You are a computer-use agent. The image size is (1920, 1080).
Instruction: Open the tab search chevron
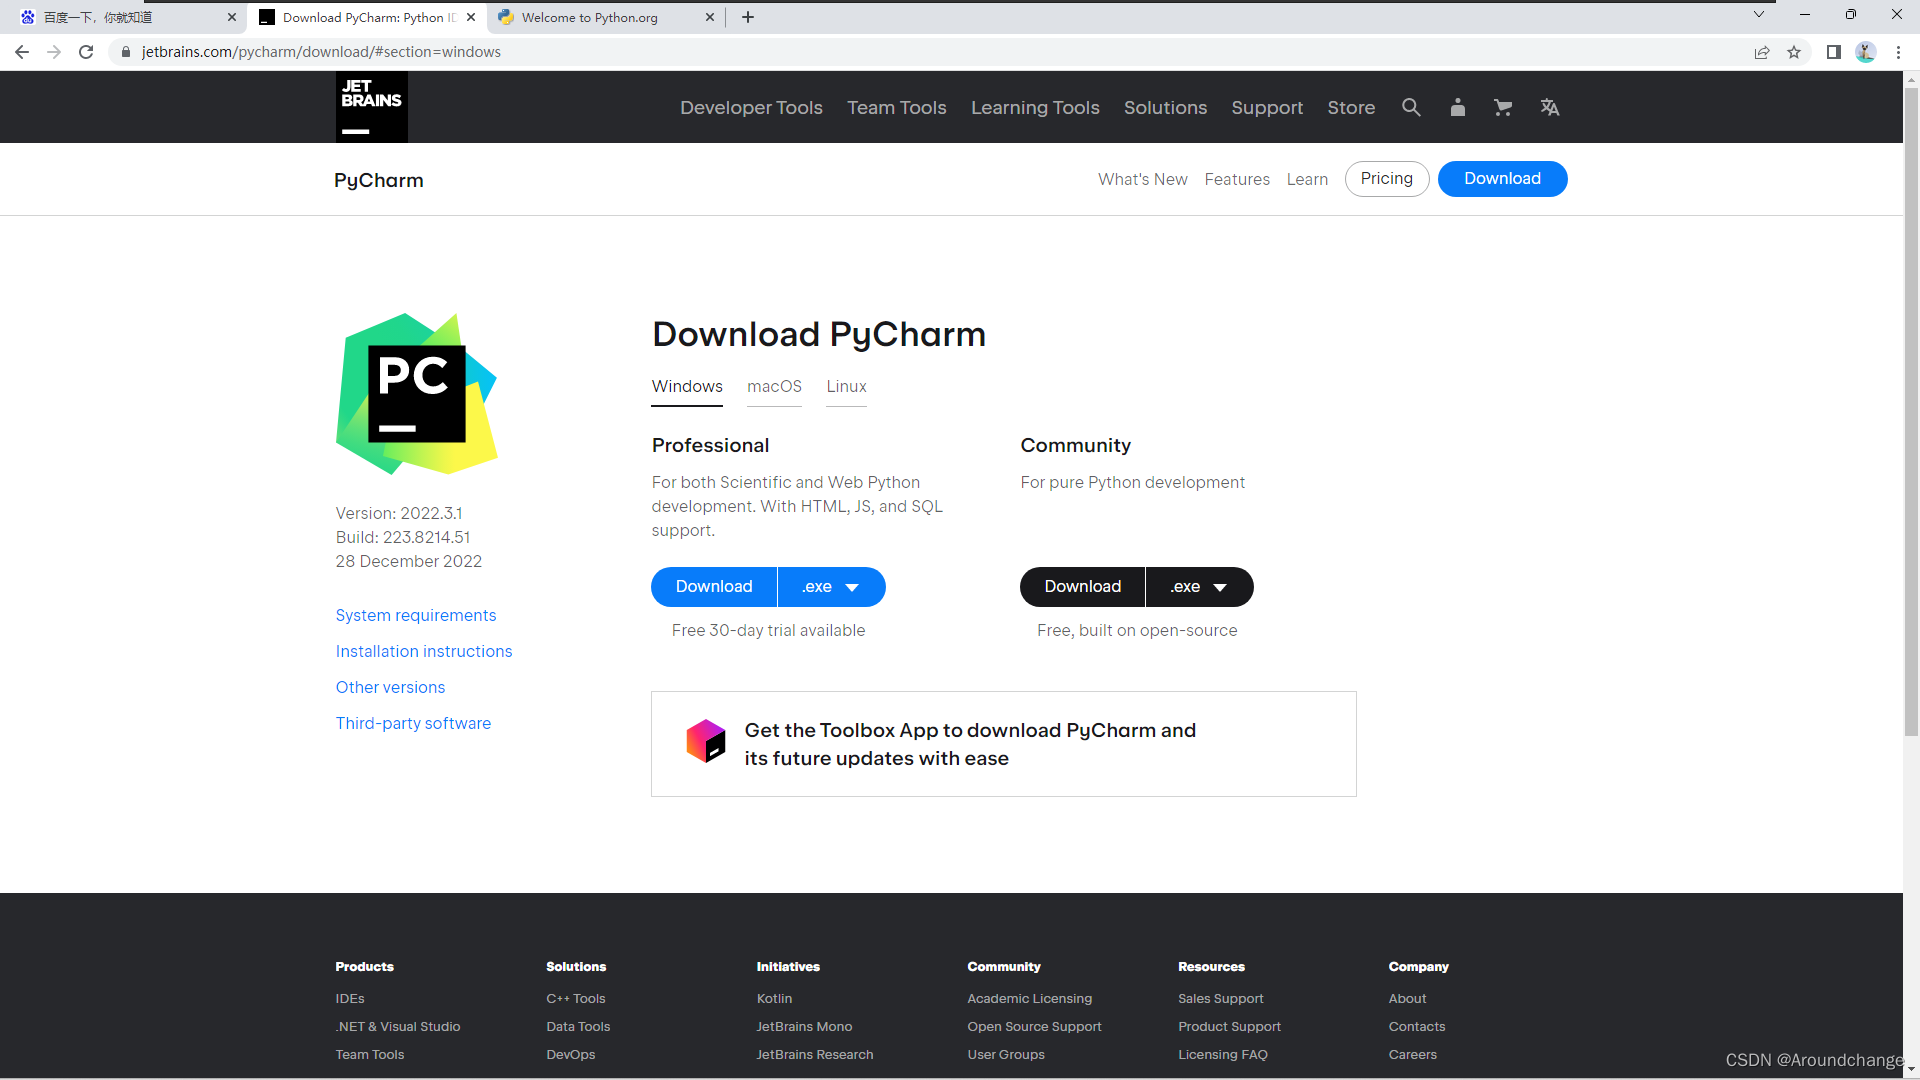[x=1759, y=15]
